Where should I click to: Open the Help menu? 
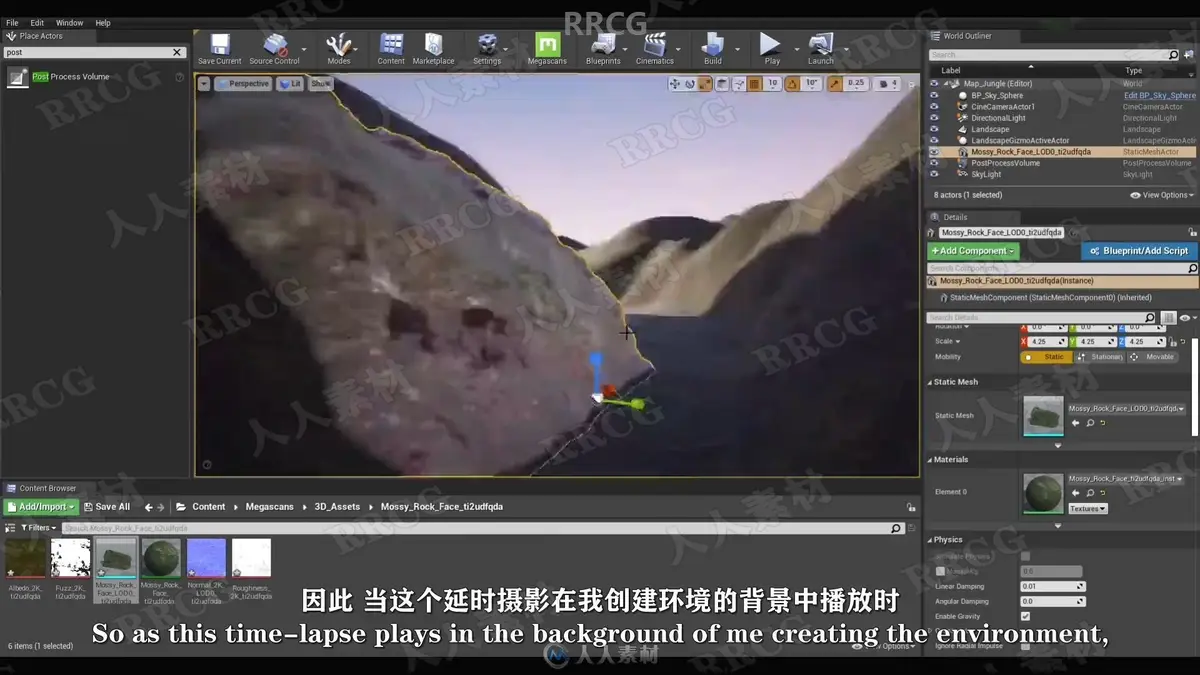(x=103, y=22)
